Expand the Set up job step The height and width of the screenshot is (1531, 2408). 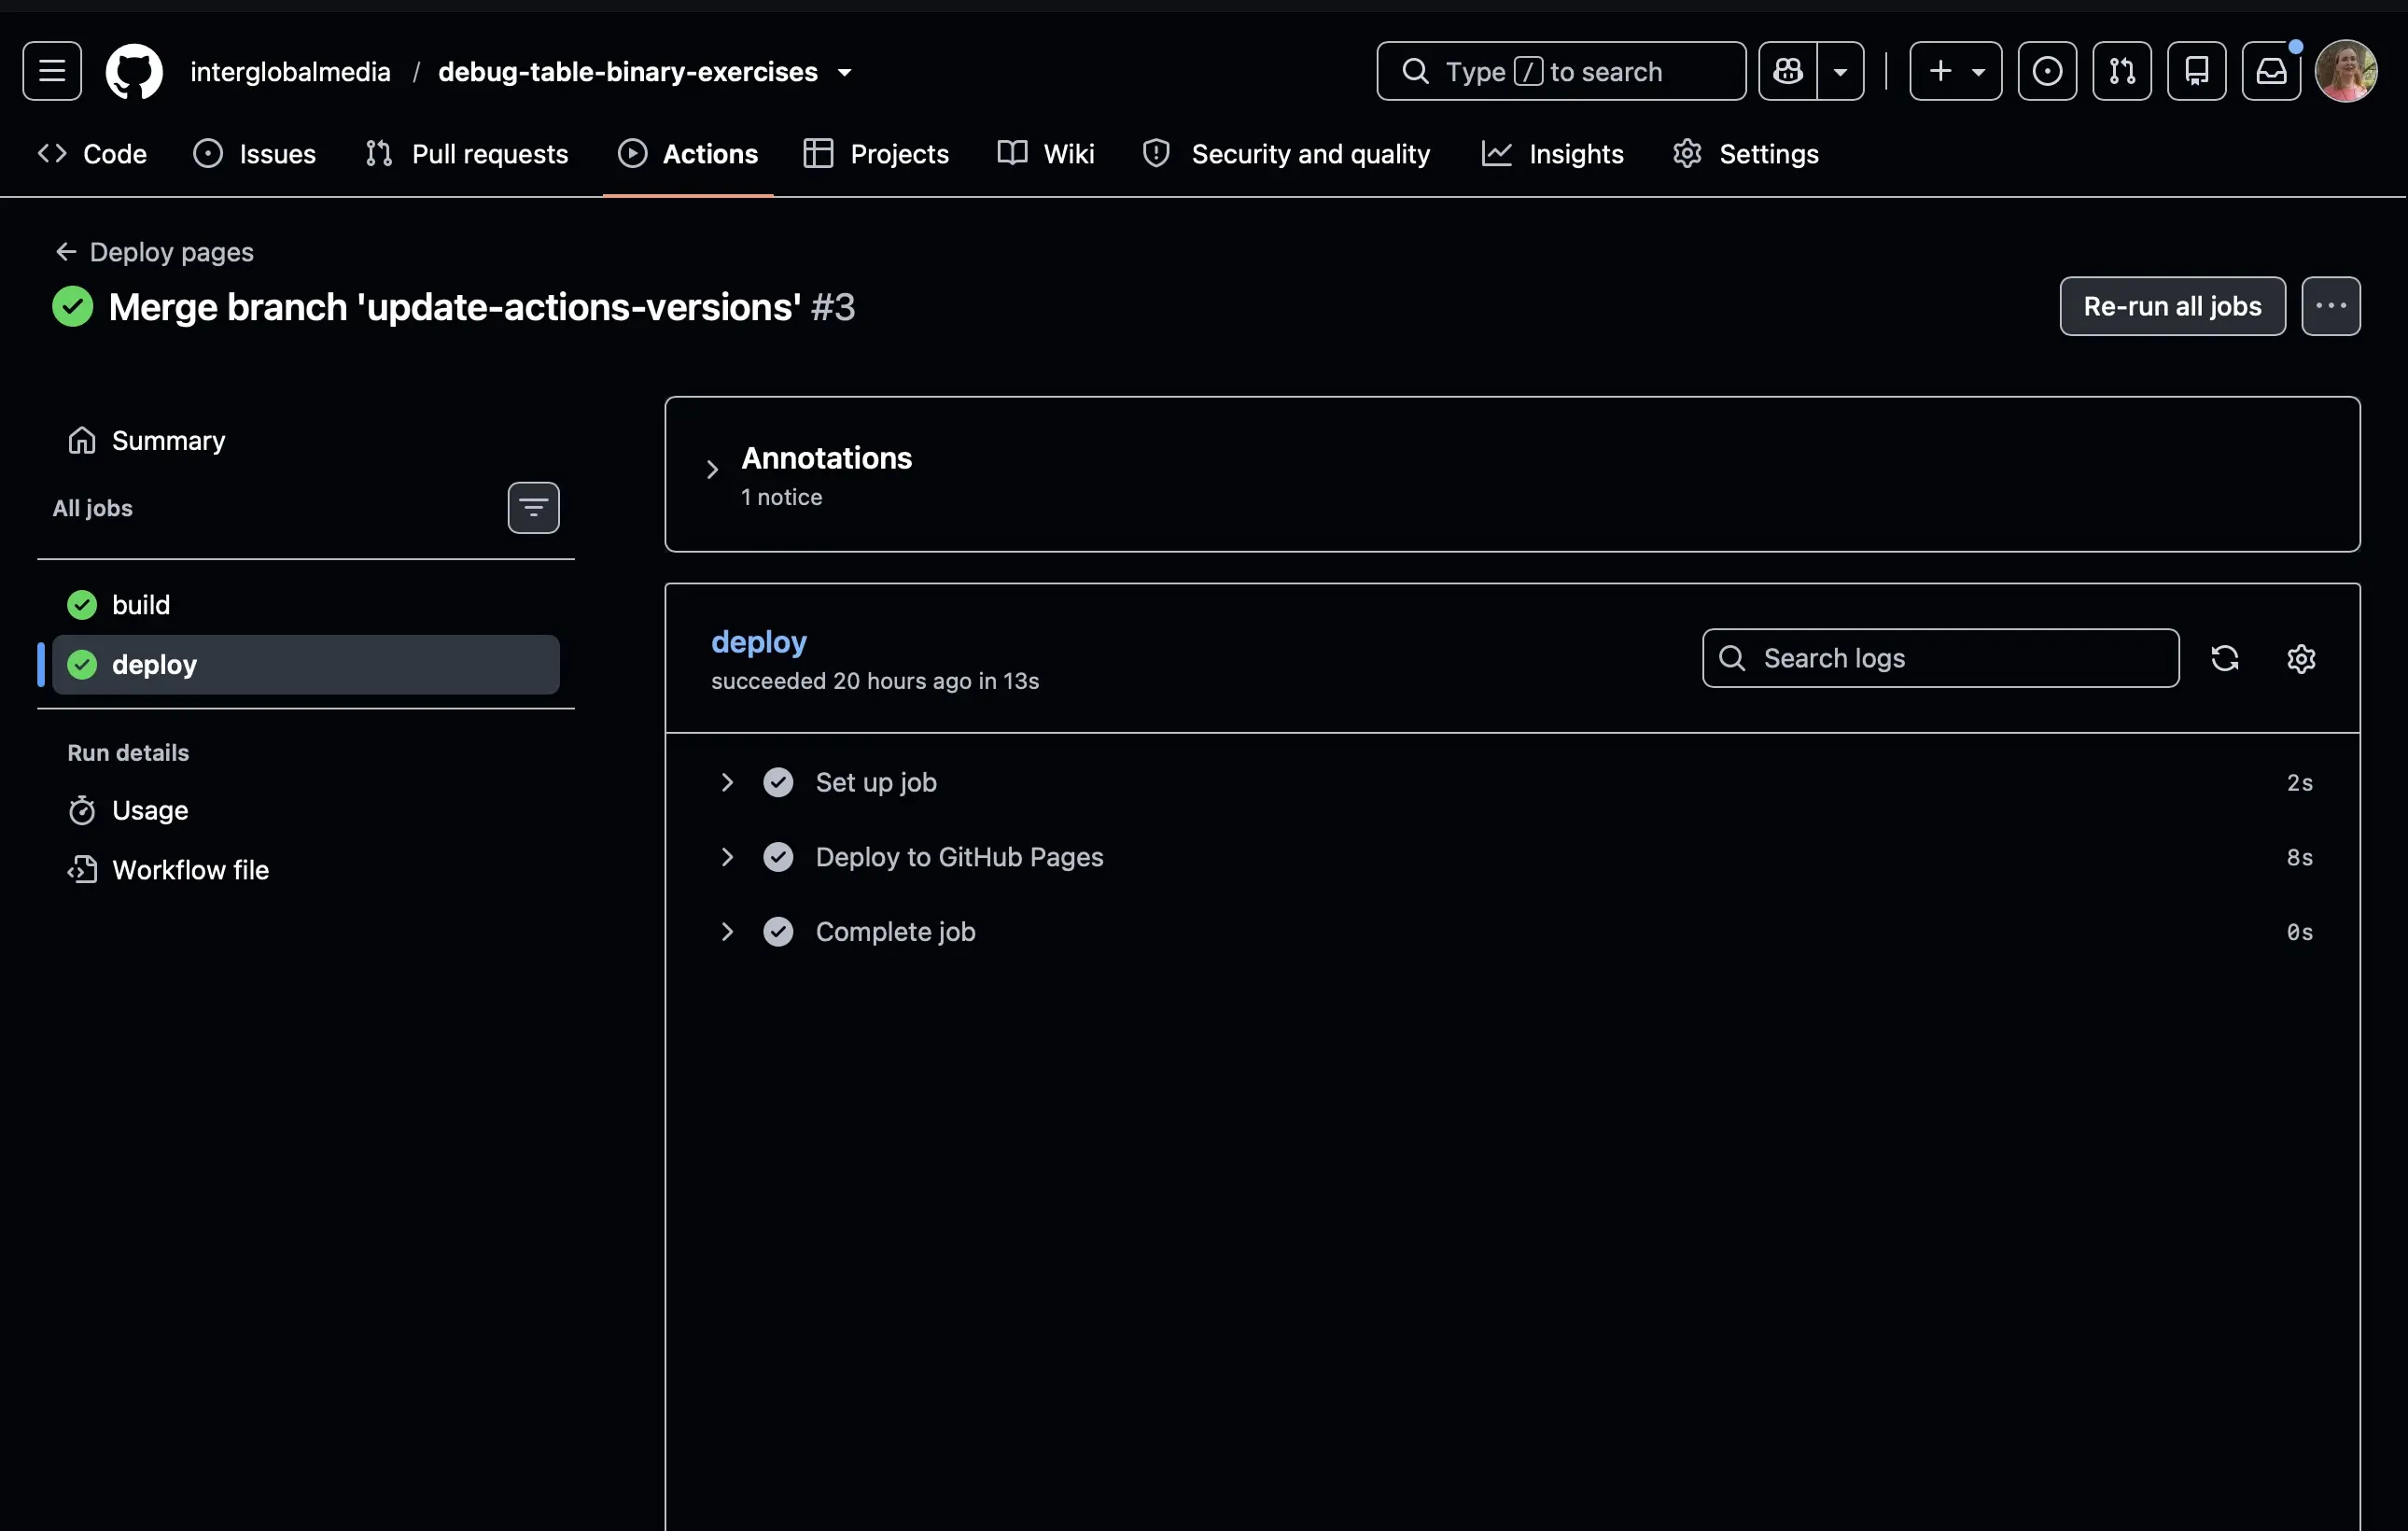click(x=1512, y=783)
